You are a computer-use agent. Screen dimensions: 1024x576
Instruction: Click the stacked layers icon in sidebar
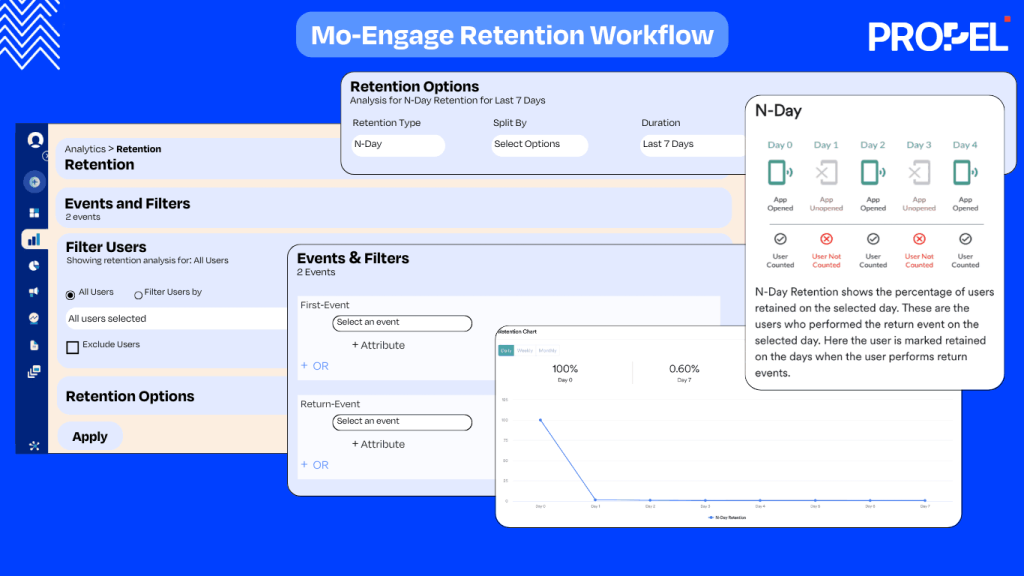[x=34, y=372]
